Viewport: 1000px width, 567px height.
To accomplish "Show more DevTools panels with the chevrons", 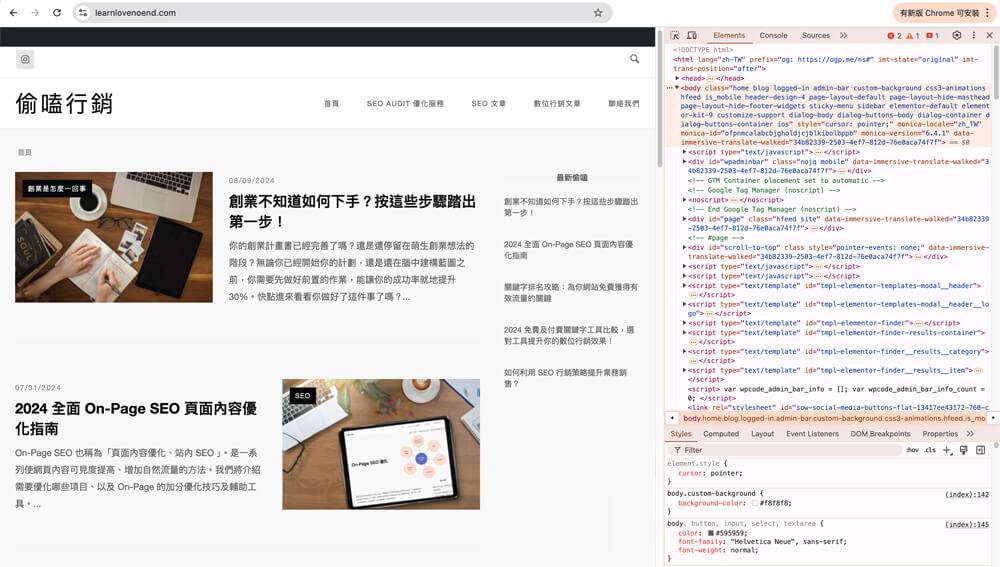I will pos(844,36).
